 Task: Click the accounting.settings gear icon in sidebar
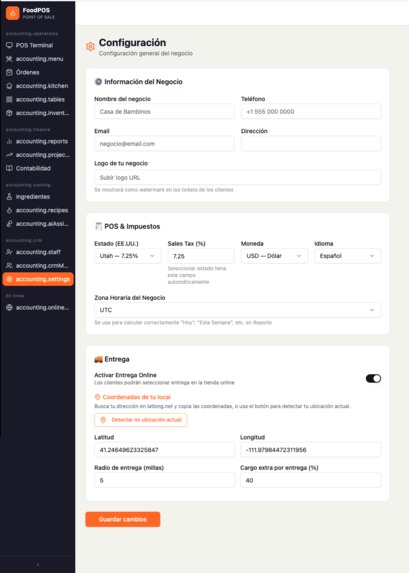pos(9,279)
